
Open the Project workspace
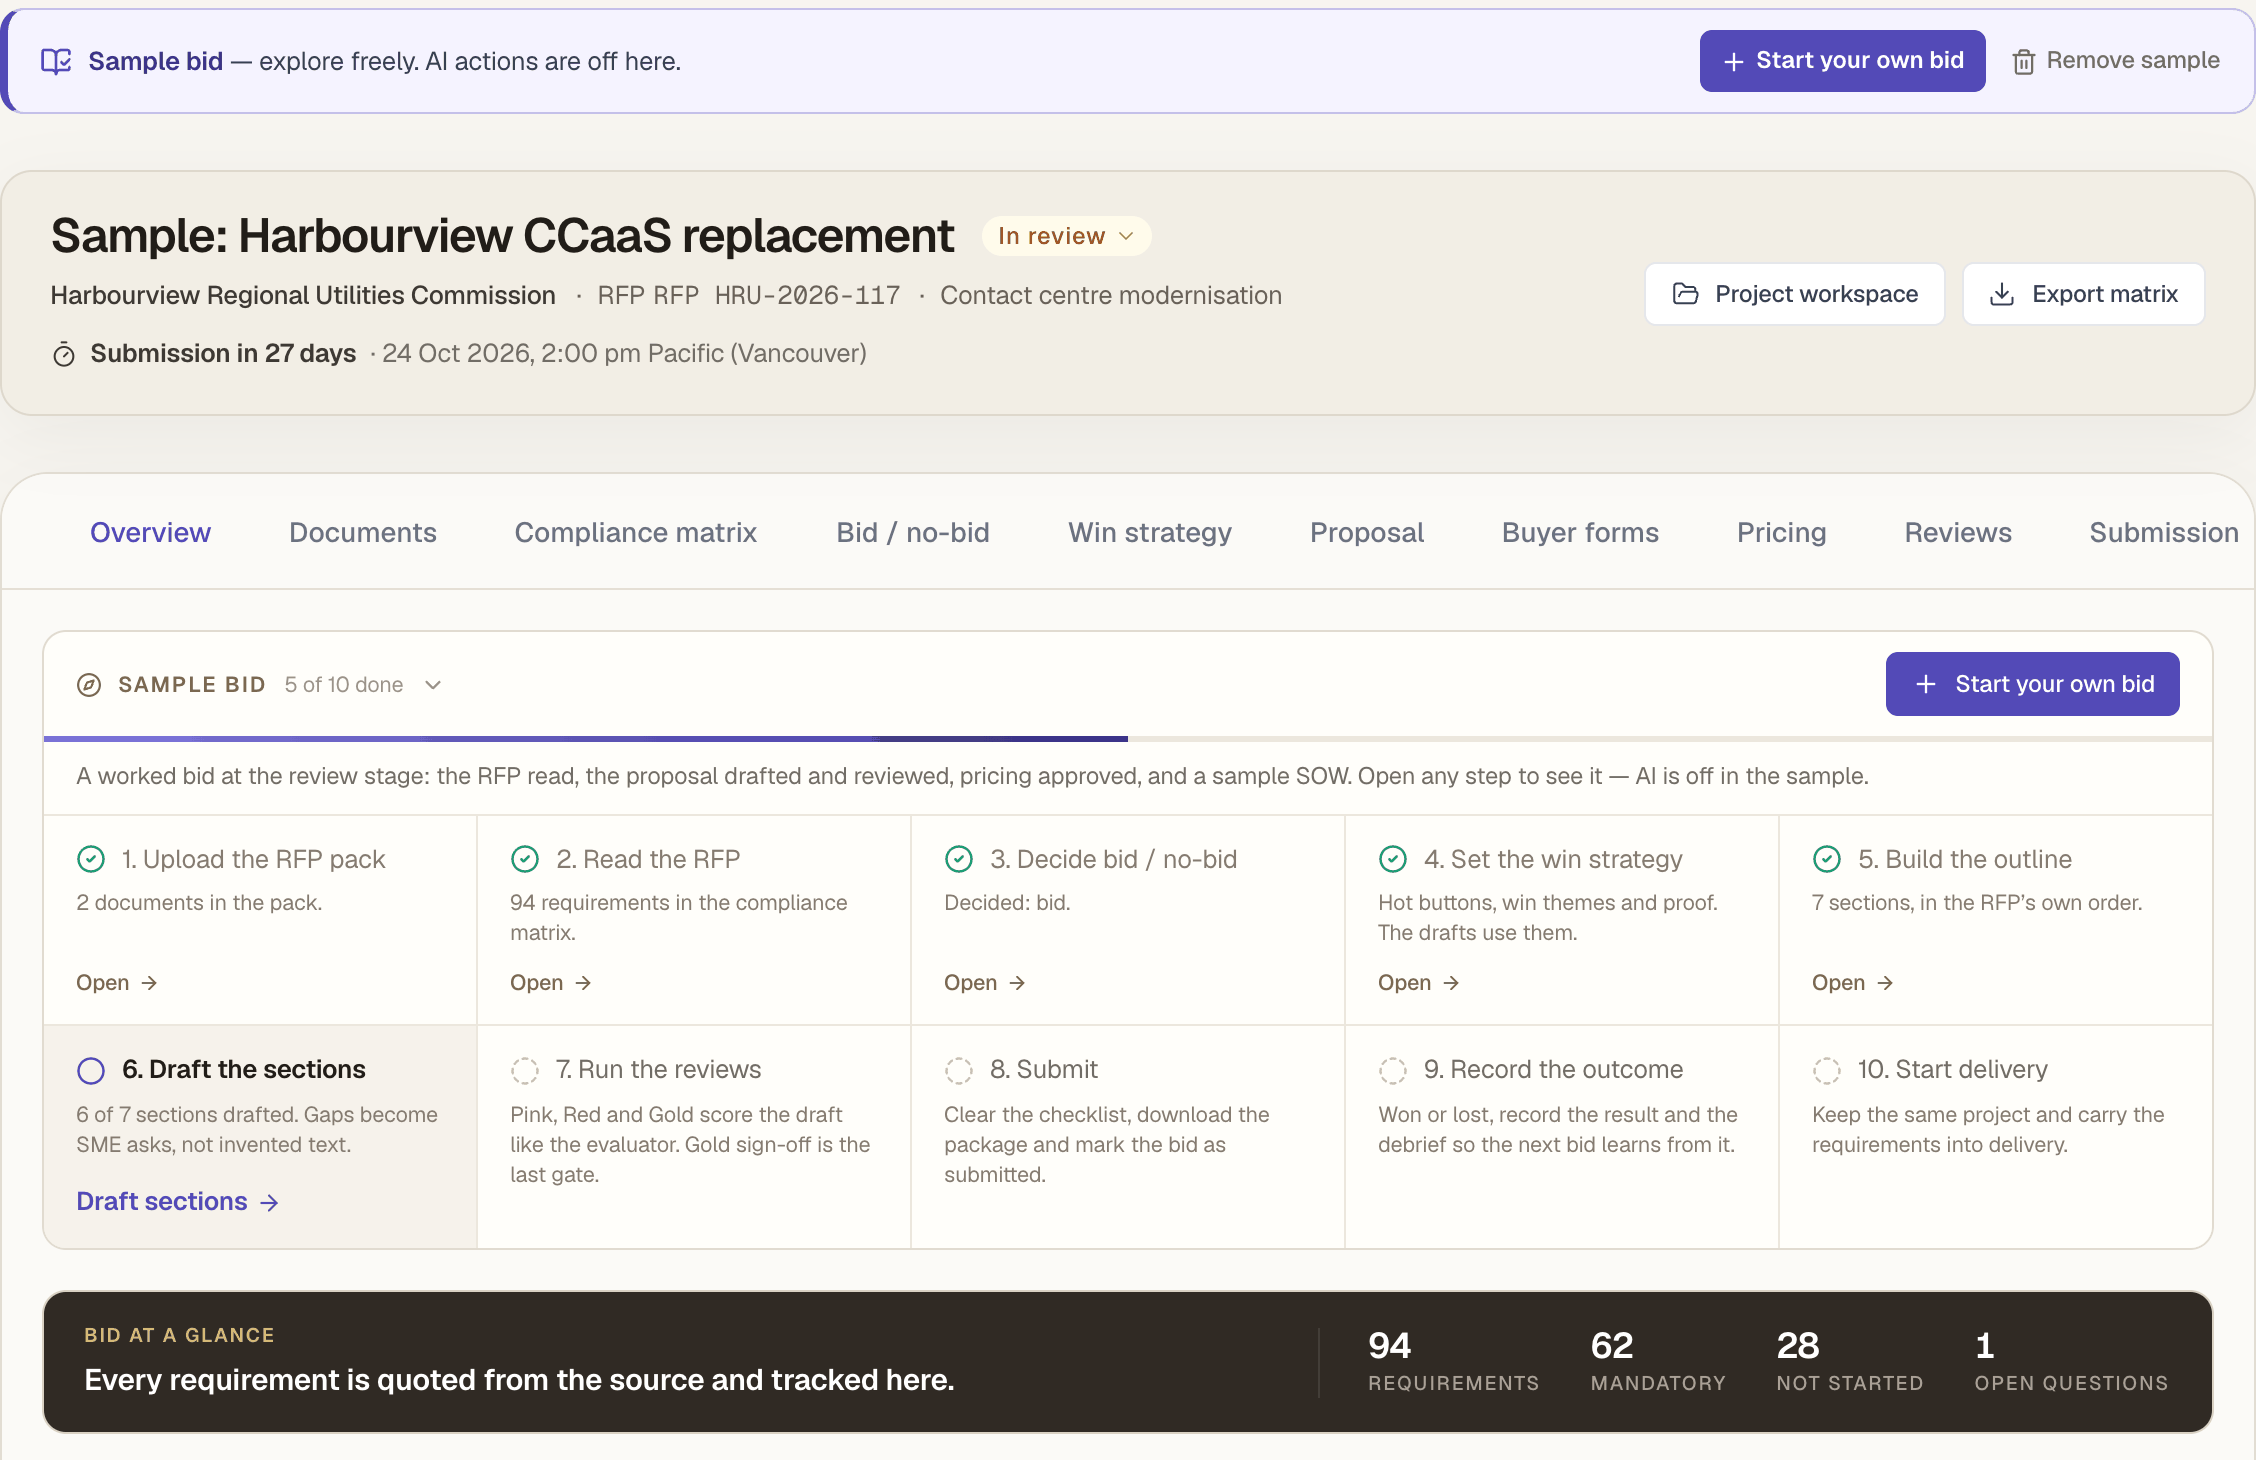[x=1795, y=294]
